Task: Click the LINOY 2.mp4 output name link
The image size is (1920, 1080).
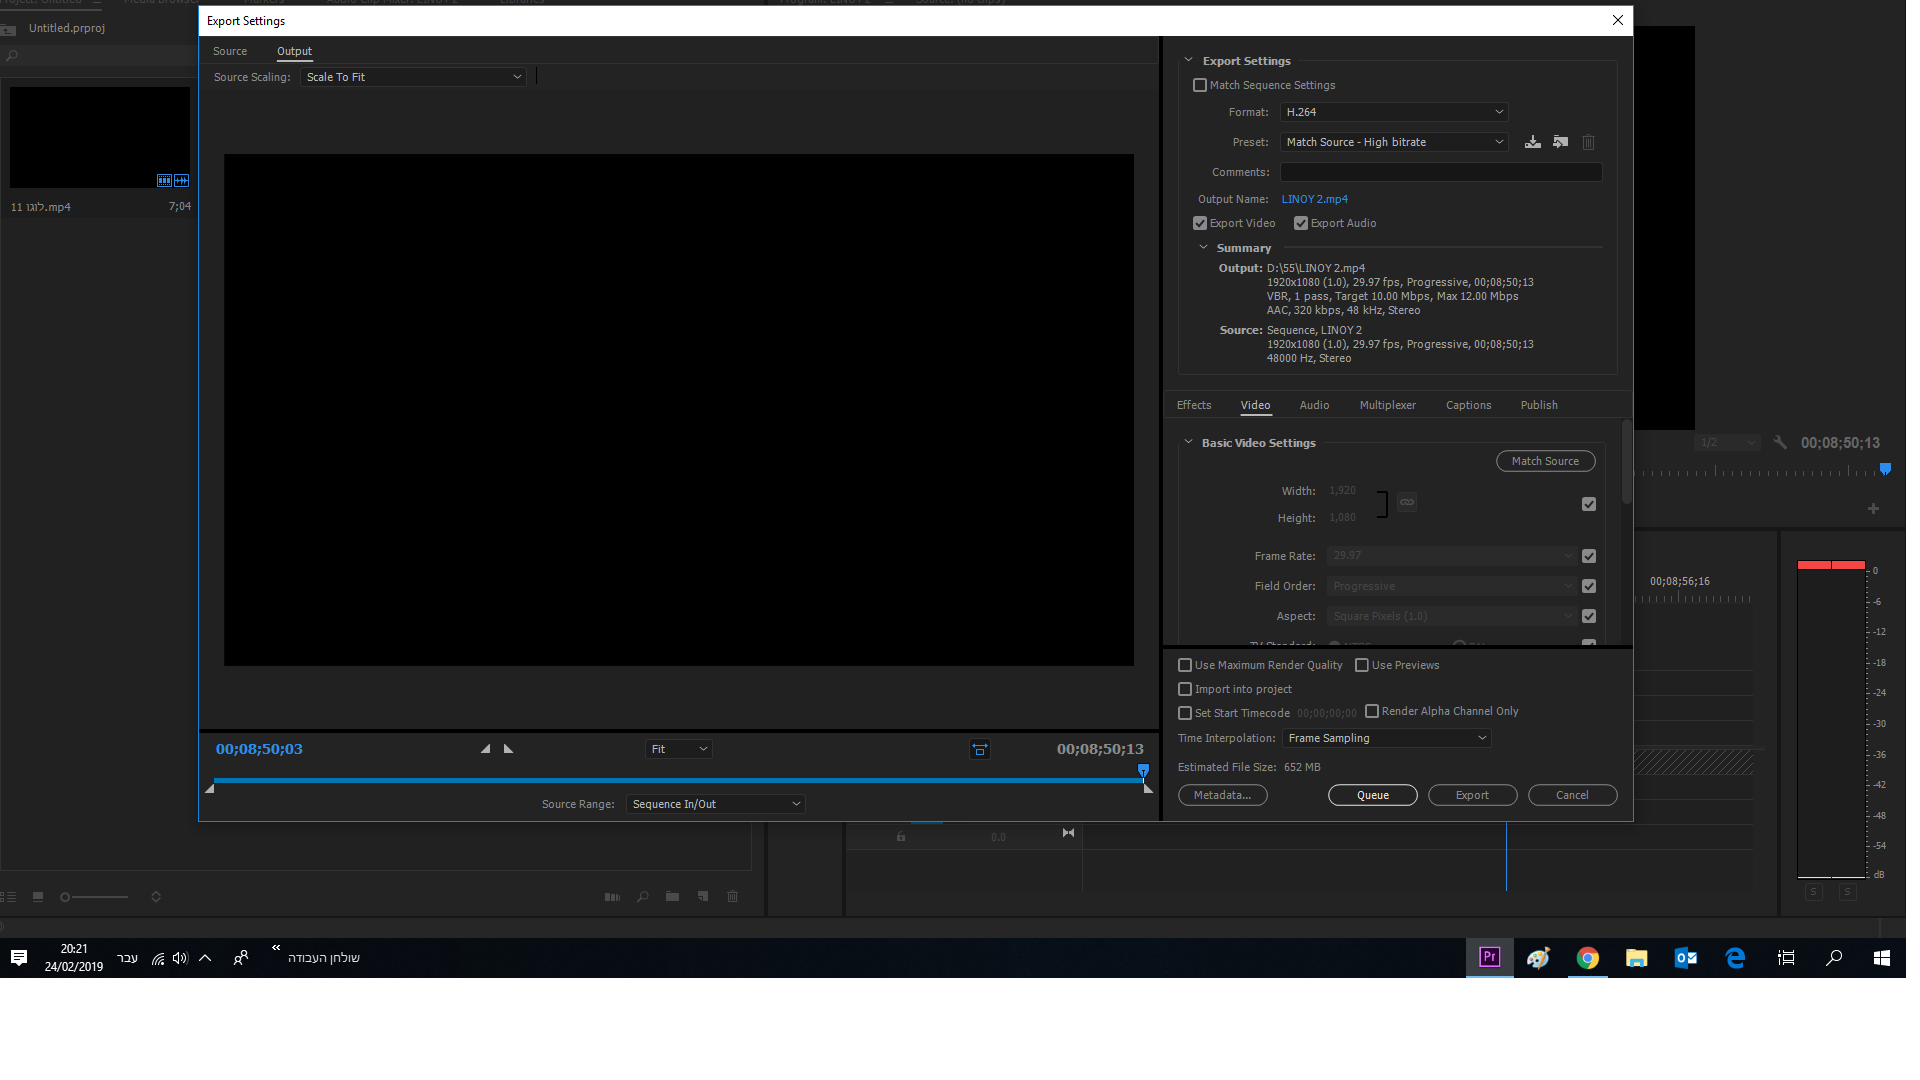Action: [x=1314, y=199]
